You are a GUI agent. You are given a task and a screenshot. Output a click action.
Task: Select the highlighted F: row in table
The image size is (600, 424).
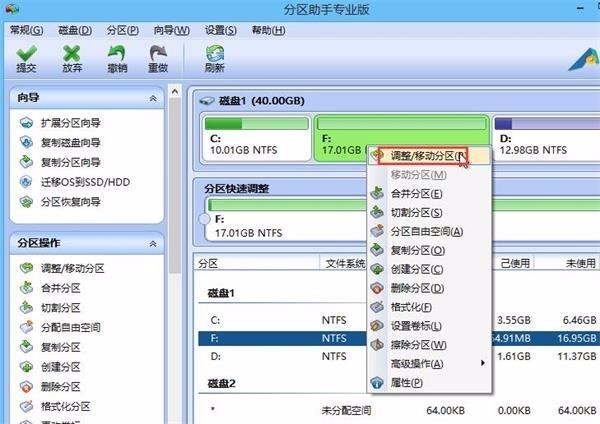[399, 338]
